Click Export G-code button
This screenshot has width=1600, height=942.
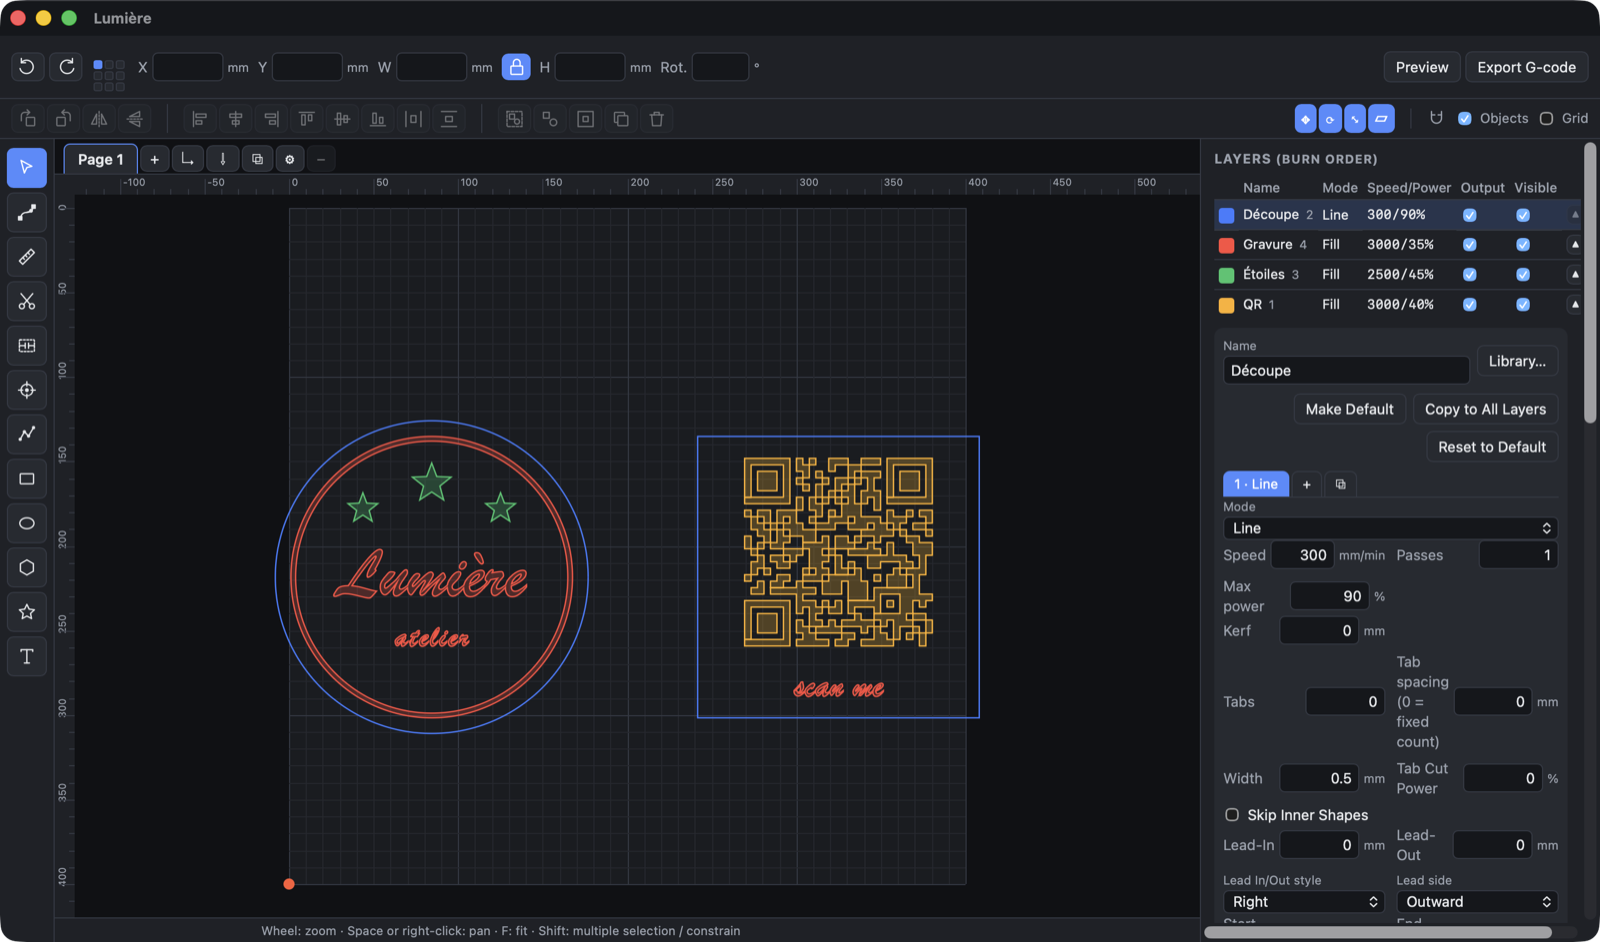click(1526, 67)
